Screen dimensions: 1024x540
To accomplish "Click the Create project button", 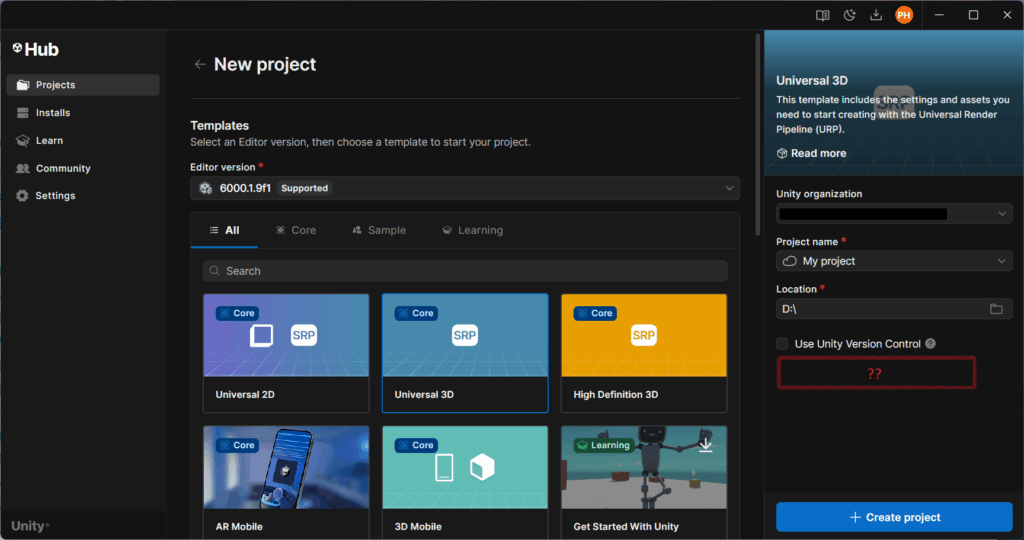I will click(894, 517).
